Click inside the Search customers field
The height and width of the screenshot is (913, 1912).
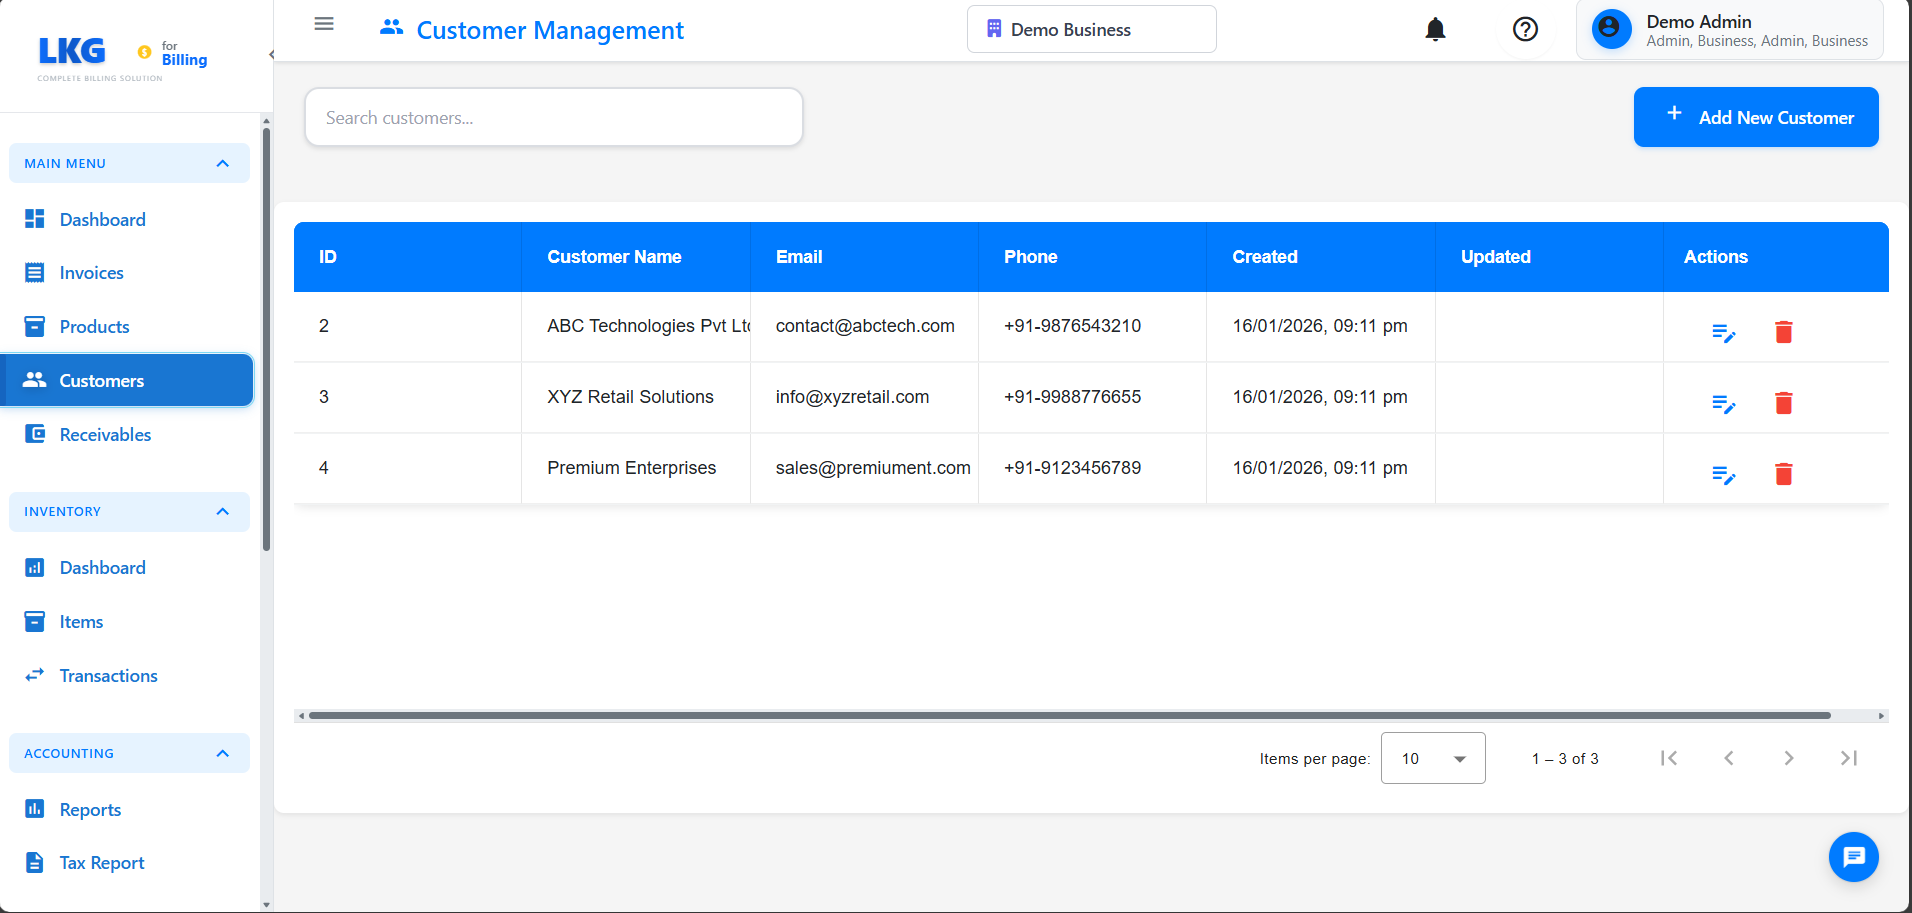(554, 117)
